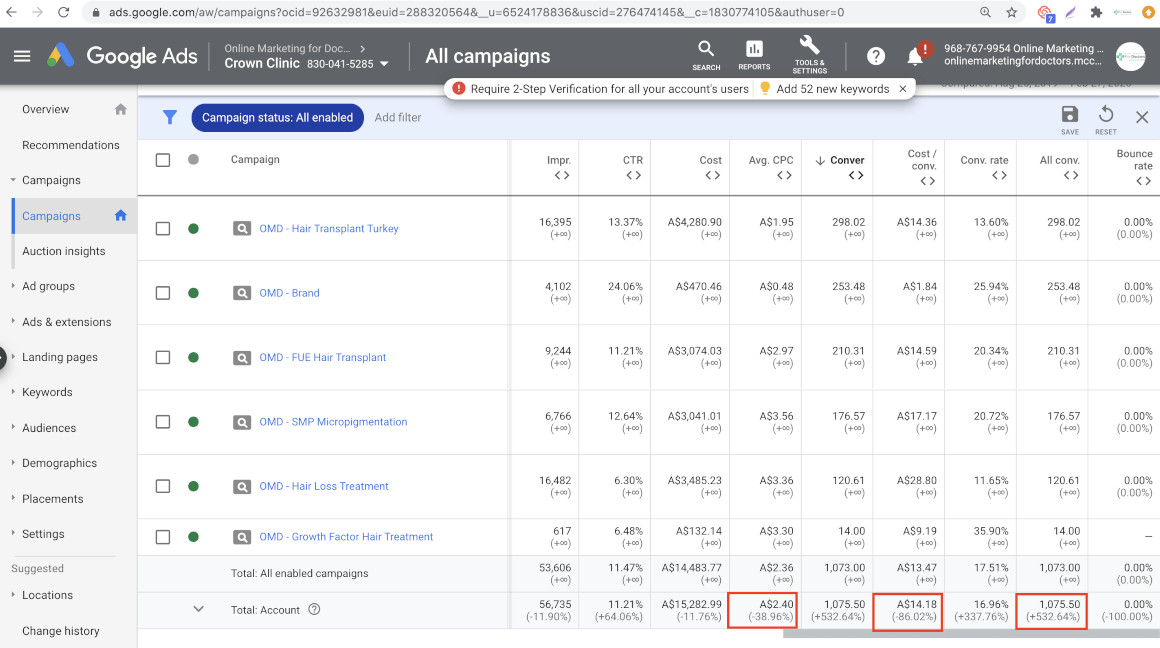Viewport: 1160px width, 648px height.
Task: Reset the filter with Reset icon
Action: pos(1106,120)
